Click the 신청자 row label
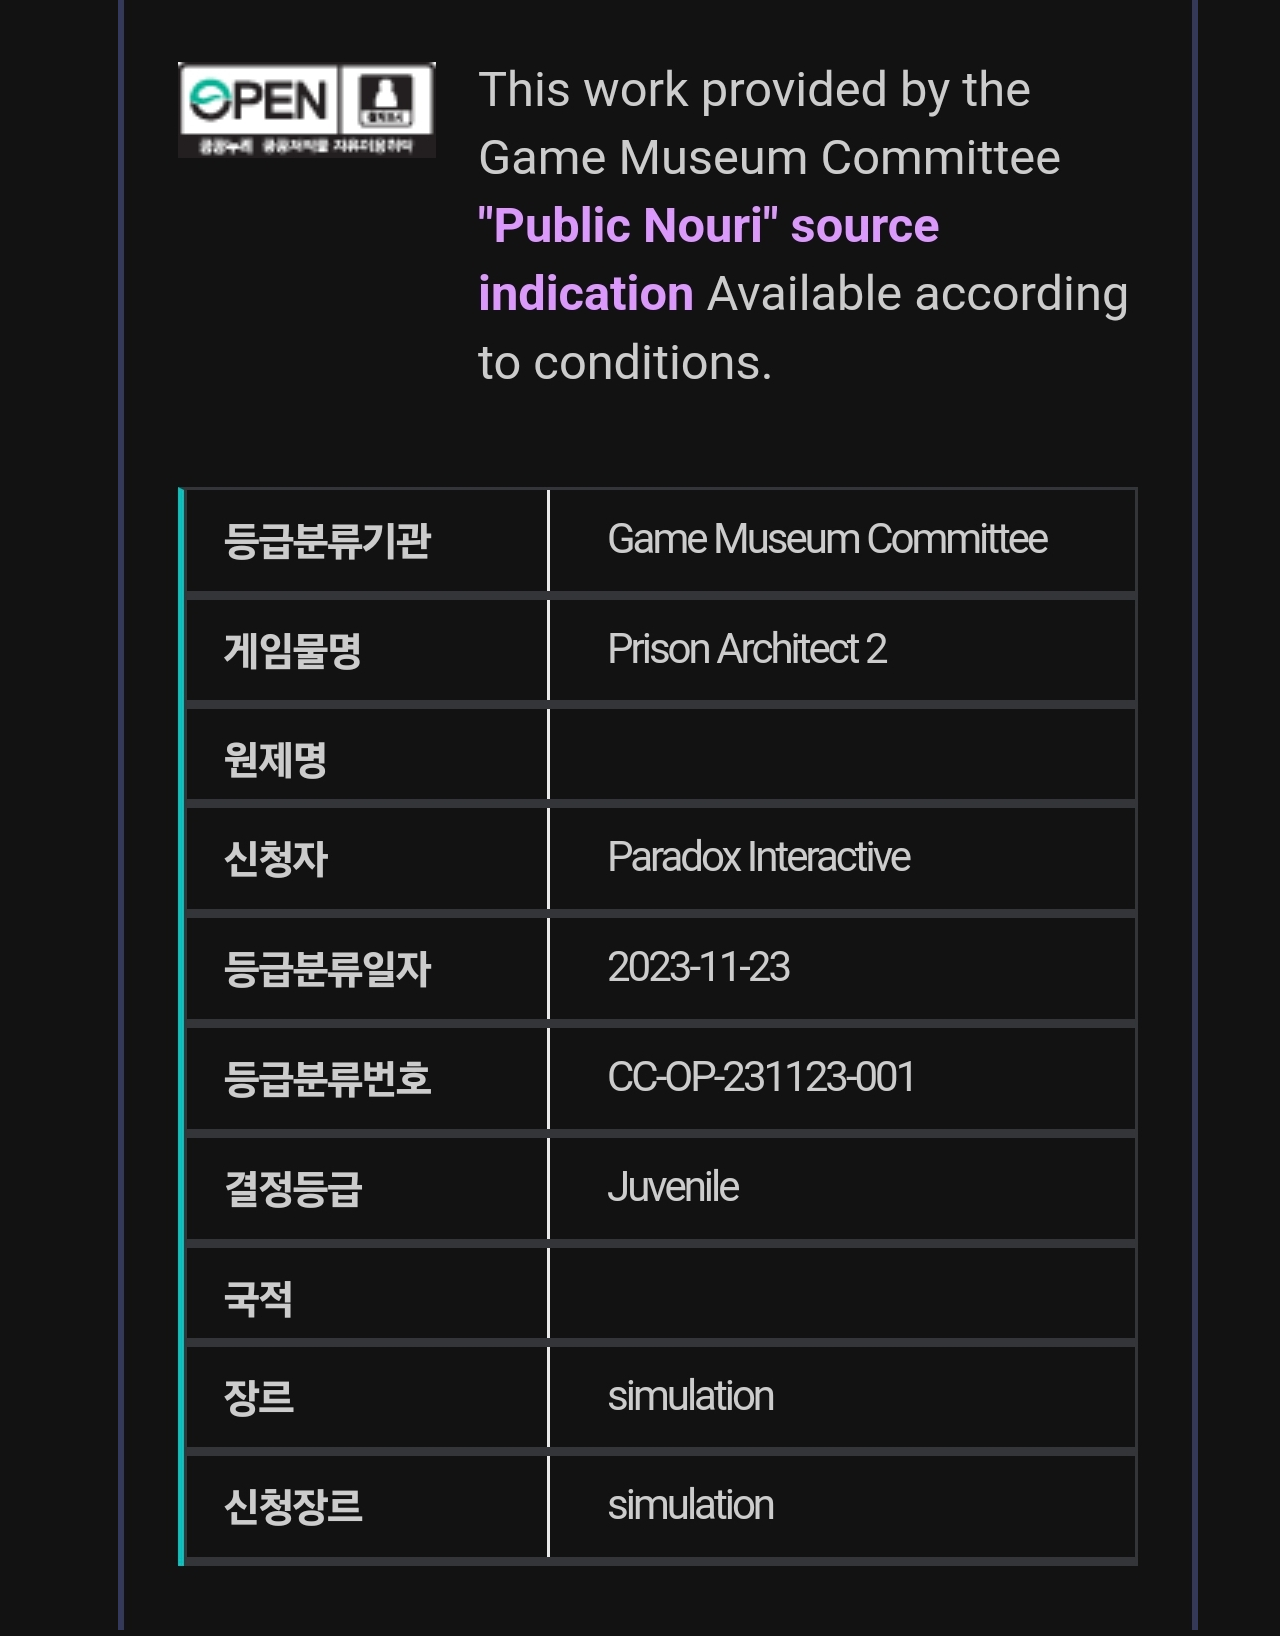The height and width of the screenshot is (1636, 1280). coord(276,859)
